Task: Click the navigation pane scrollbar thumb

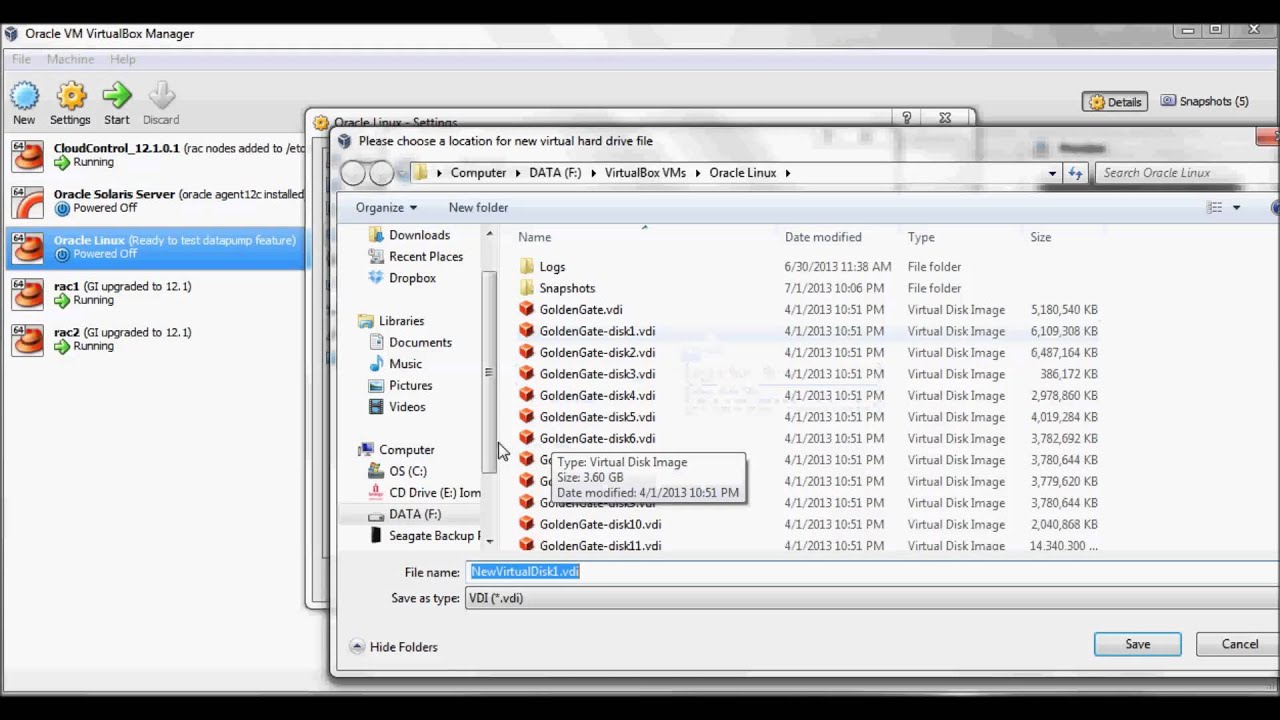Action: [489, 371]
